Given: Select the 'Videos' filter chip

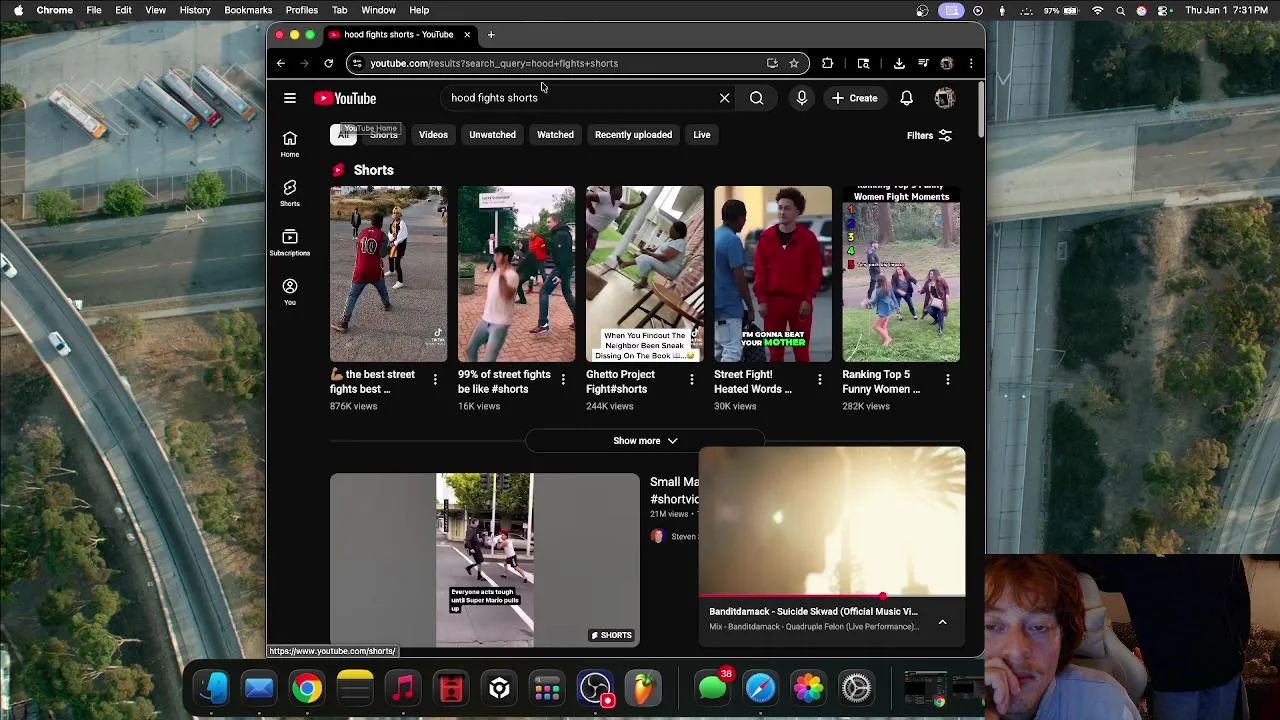Looking at the screenshot, I should [x=433, y=135].
